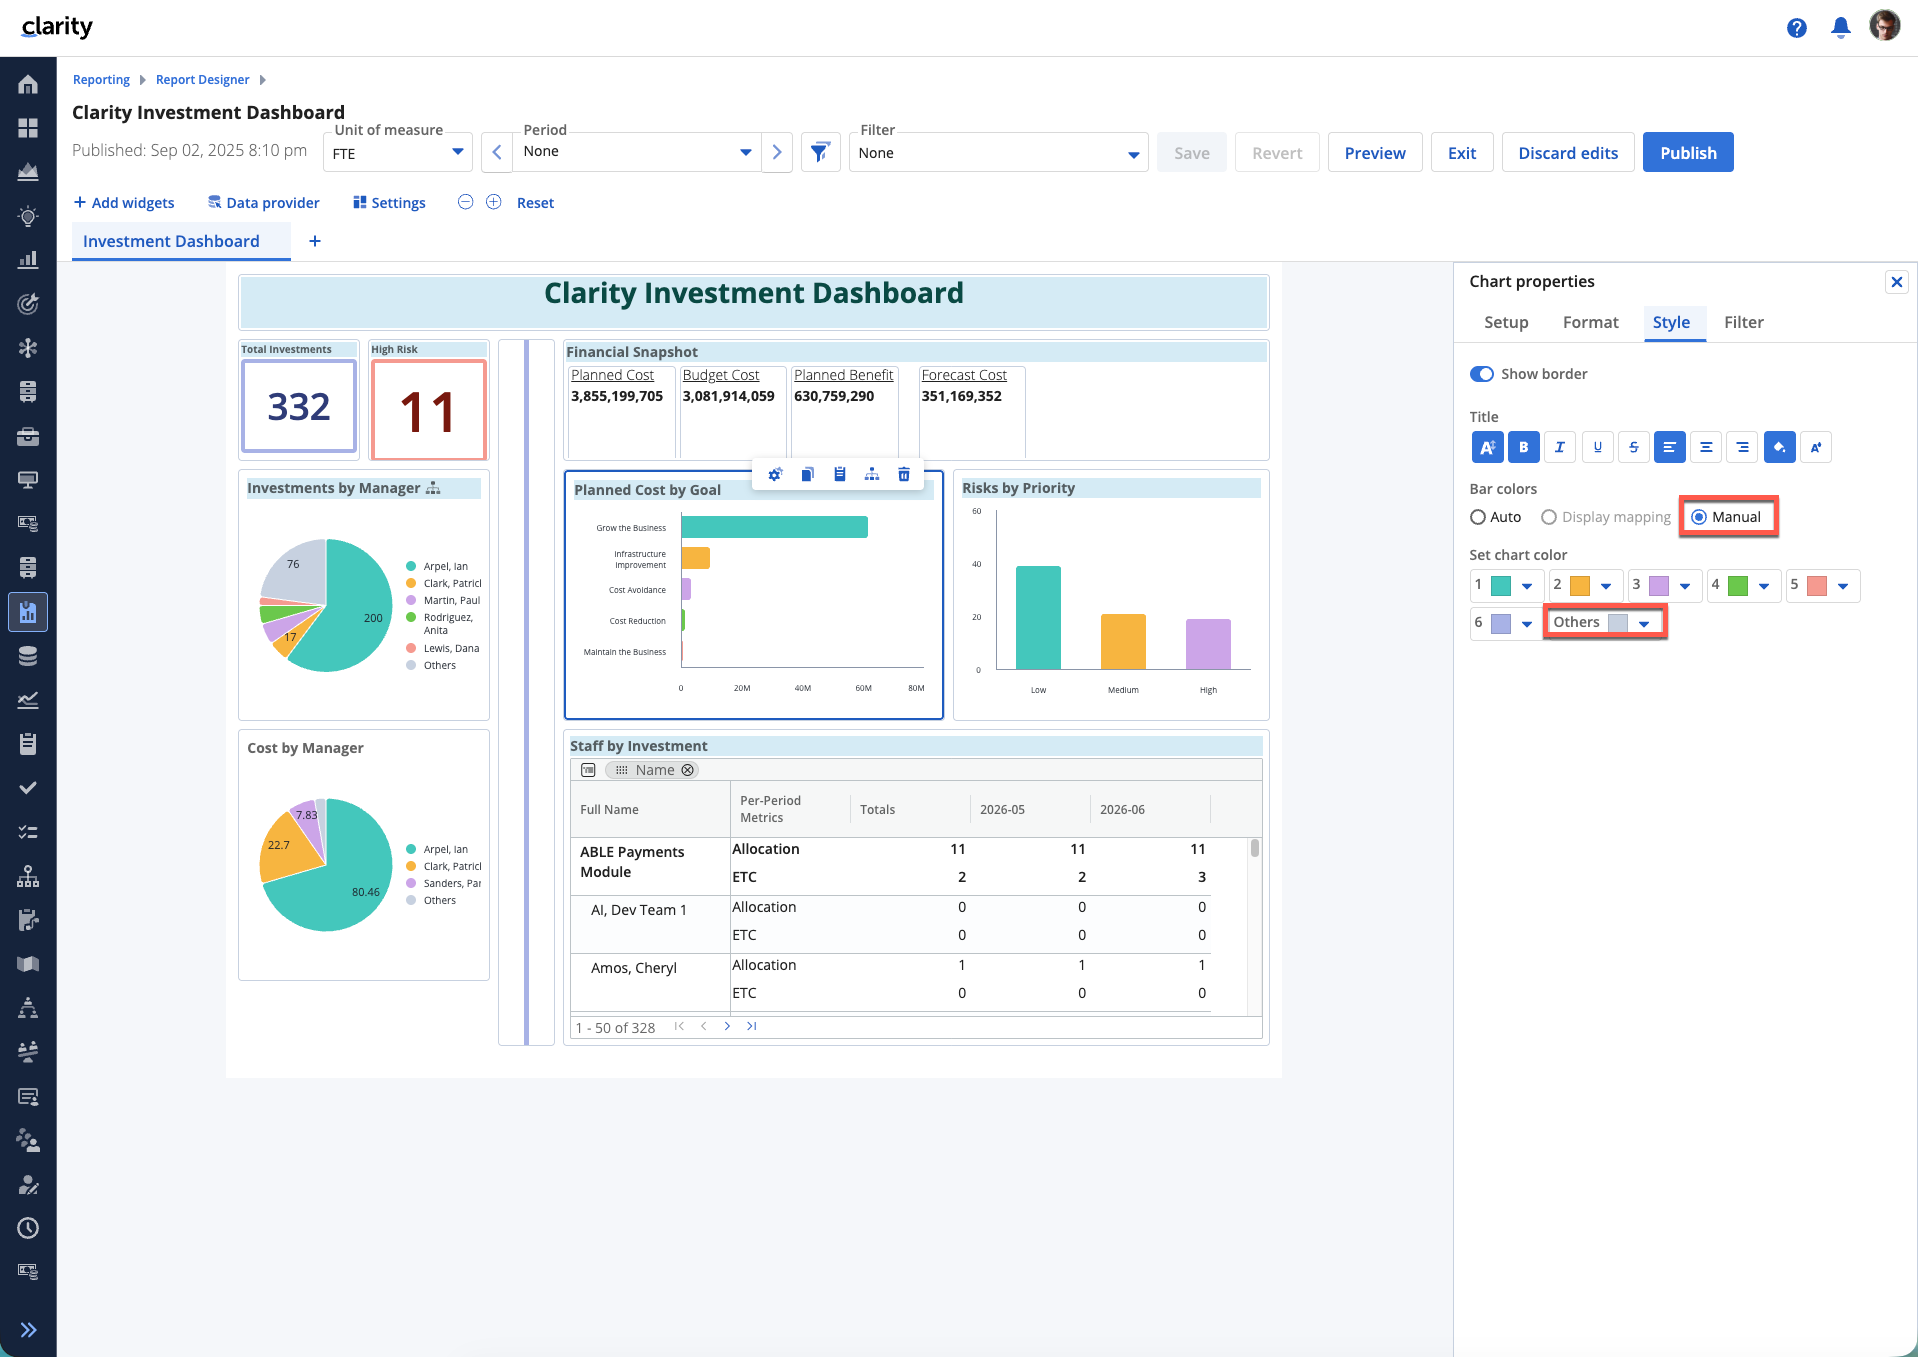This screenshot has width=1918, height=1357.
Task: Toggle strikethrough title formatting
Action: point(1633,447)
